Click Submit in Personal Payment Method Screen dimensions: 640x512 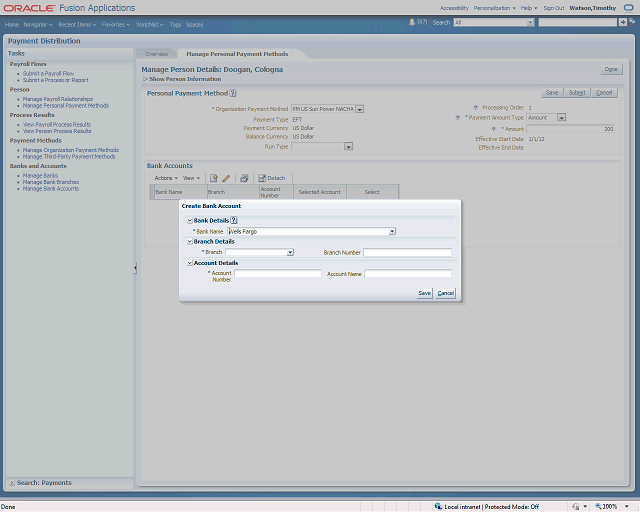point(577,93)
